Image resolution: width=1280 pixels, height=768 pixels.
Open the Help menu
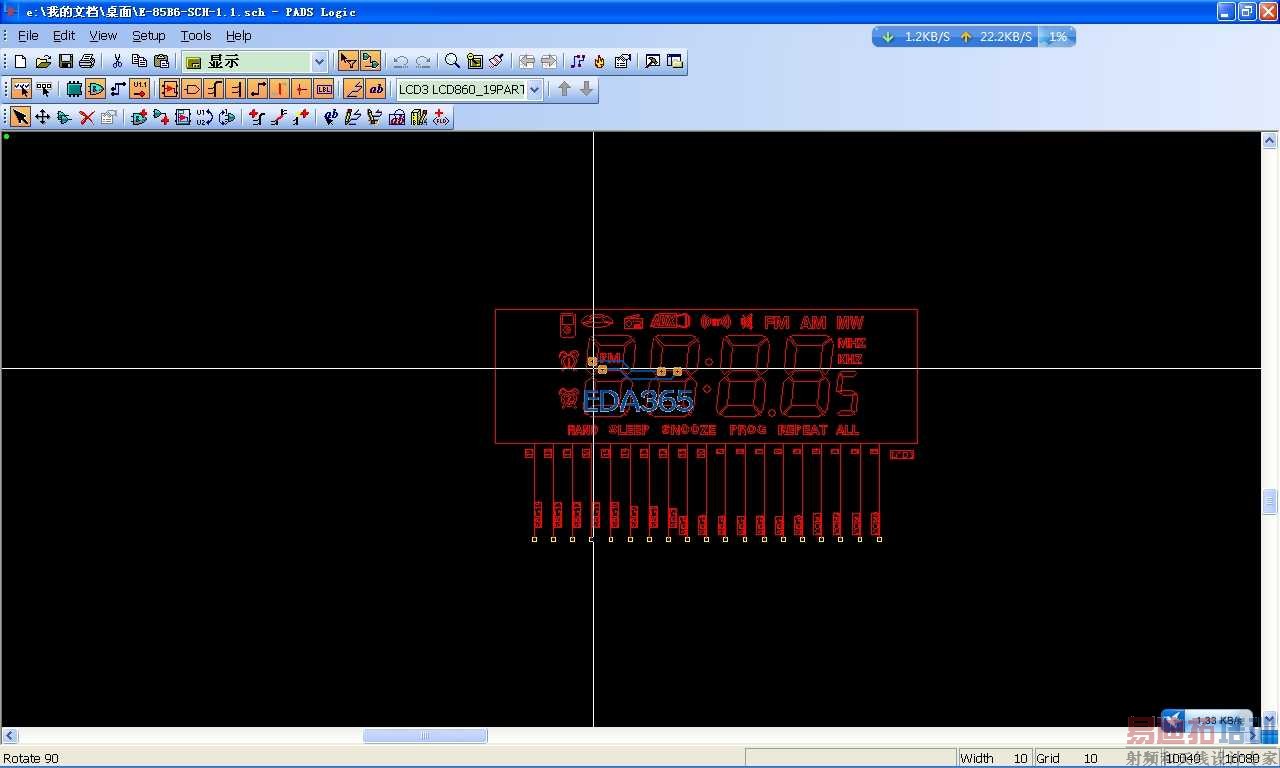239,35
